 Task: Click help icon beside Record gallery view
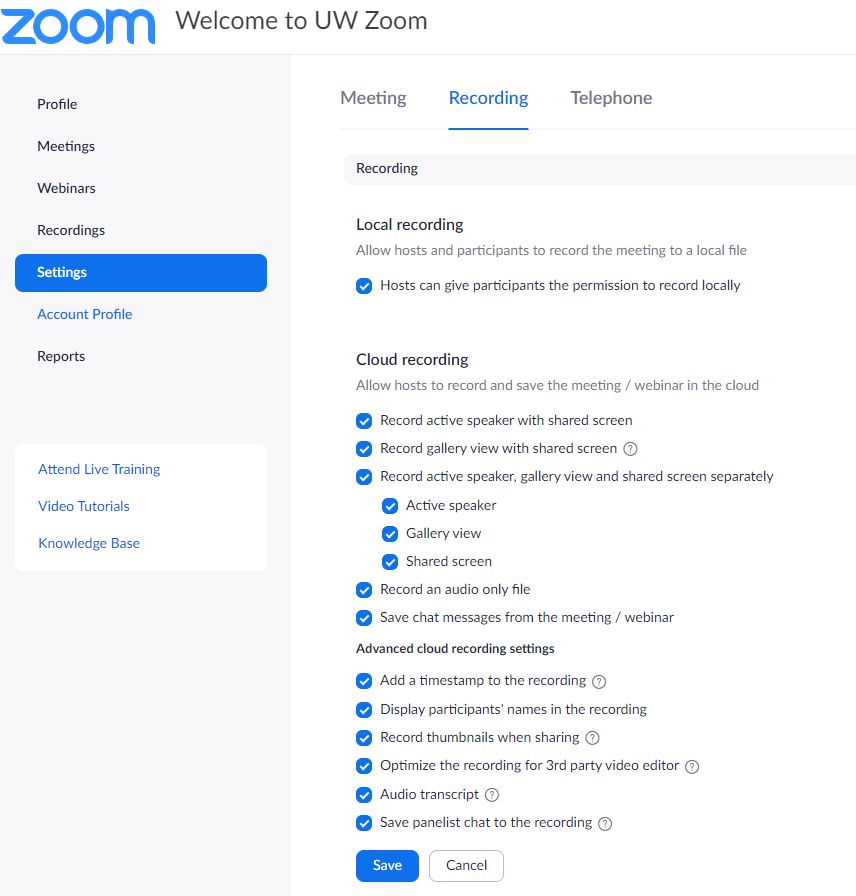630,449
